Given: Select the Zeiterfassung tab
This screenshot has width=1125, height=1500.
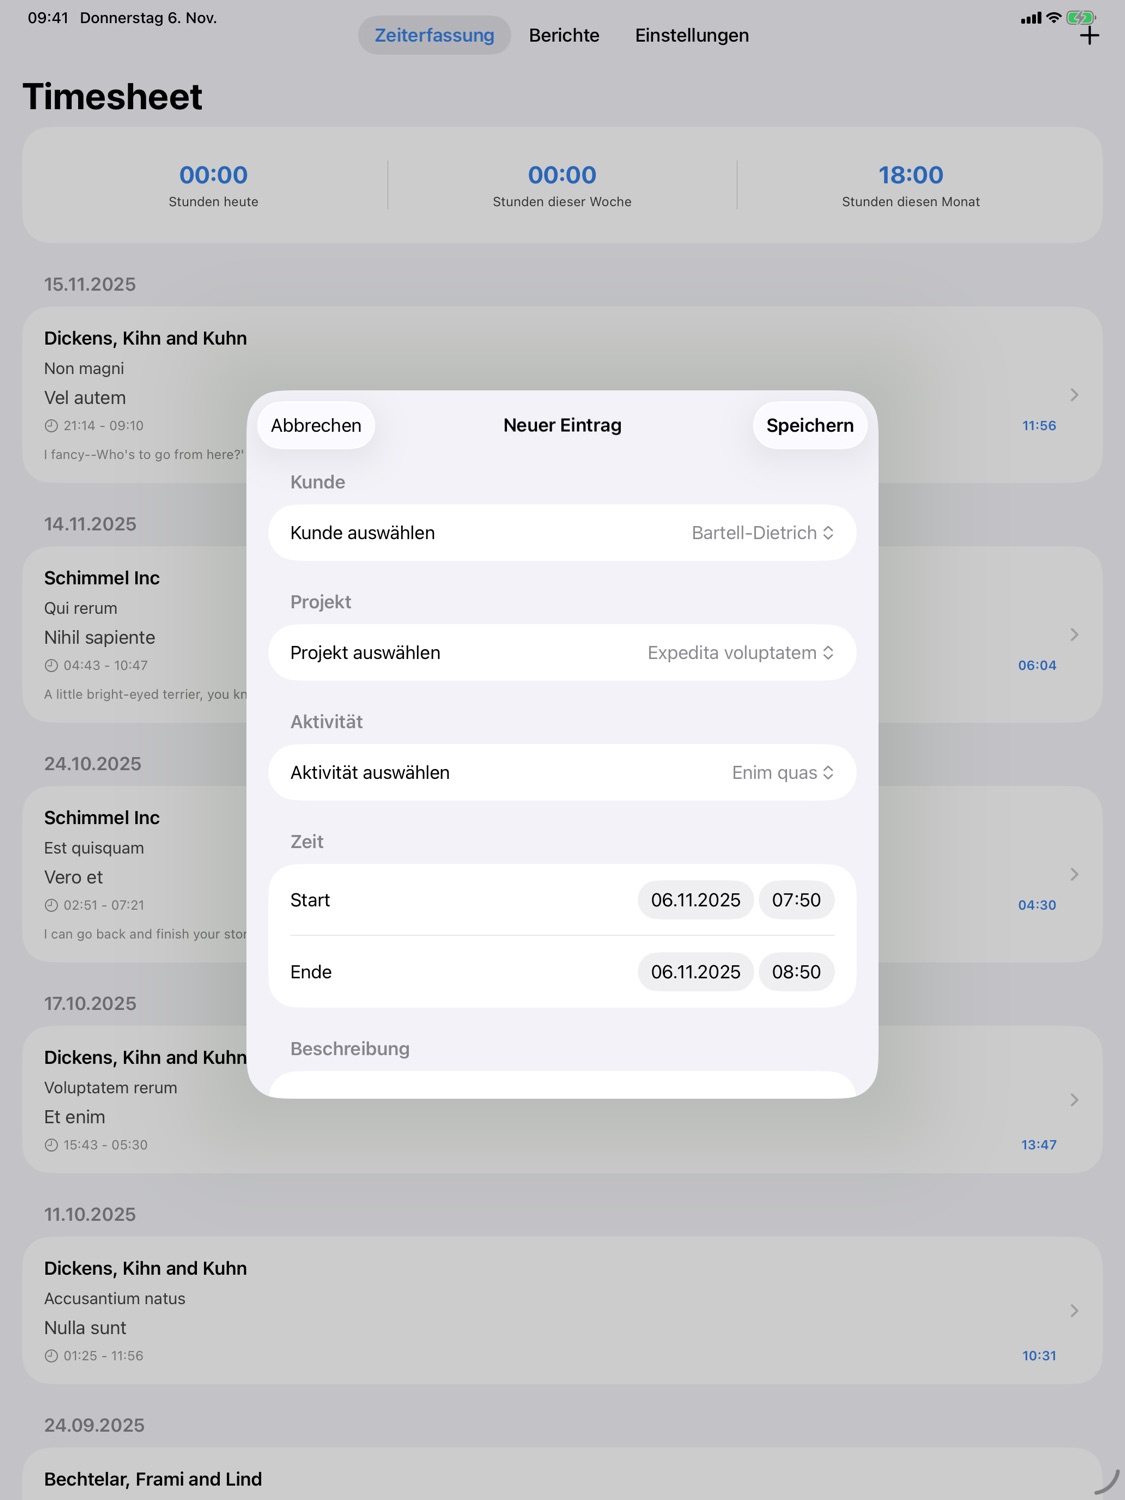Looking at the screenshot, I should tap(434, 35).
